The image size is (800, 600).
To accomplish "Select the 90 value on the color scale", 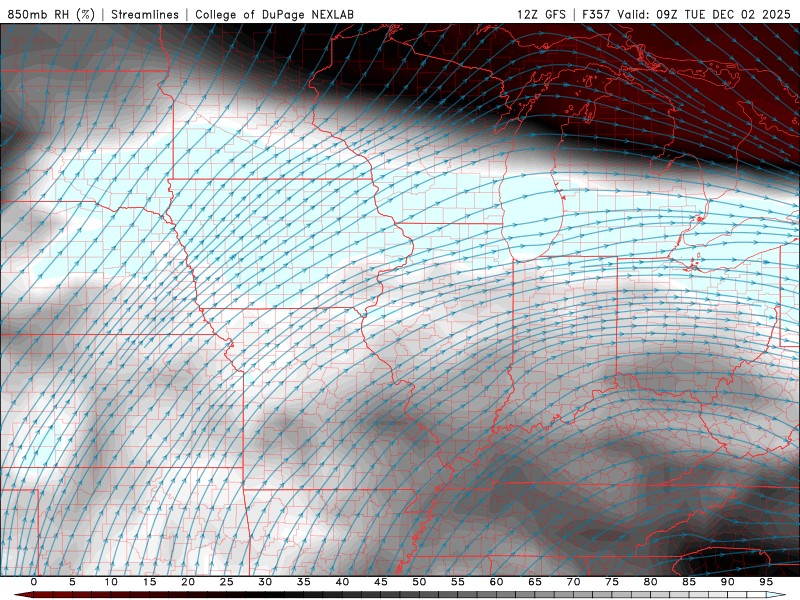I will pyautogui.click(x=727, y=582).
